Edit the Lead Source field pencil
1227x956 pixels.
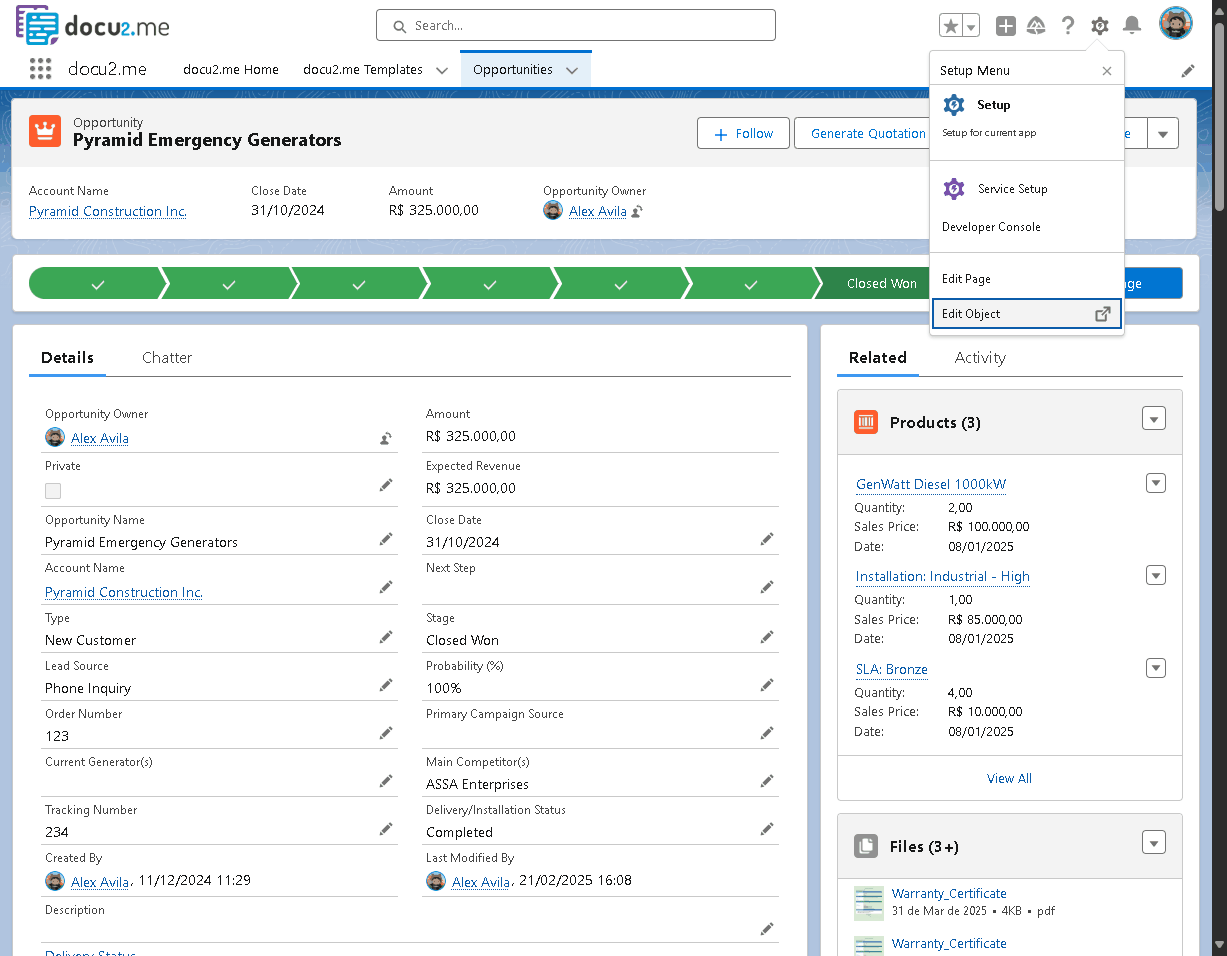pos(386,685)
